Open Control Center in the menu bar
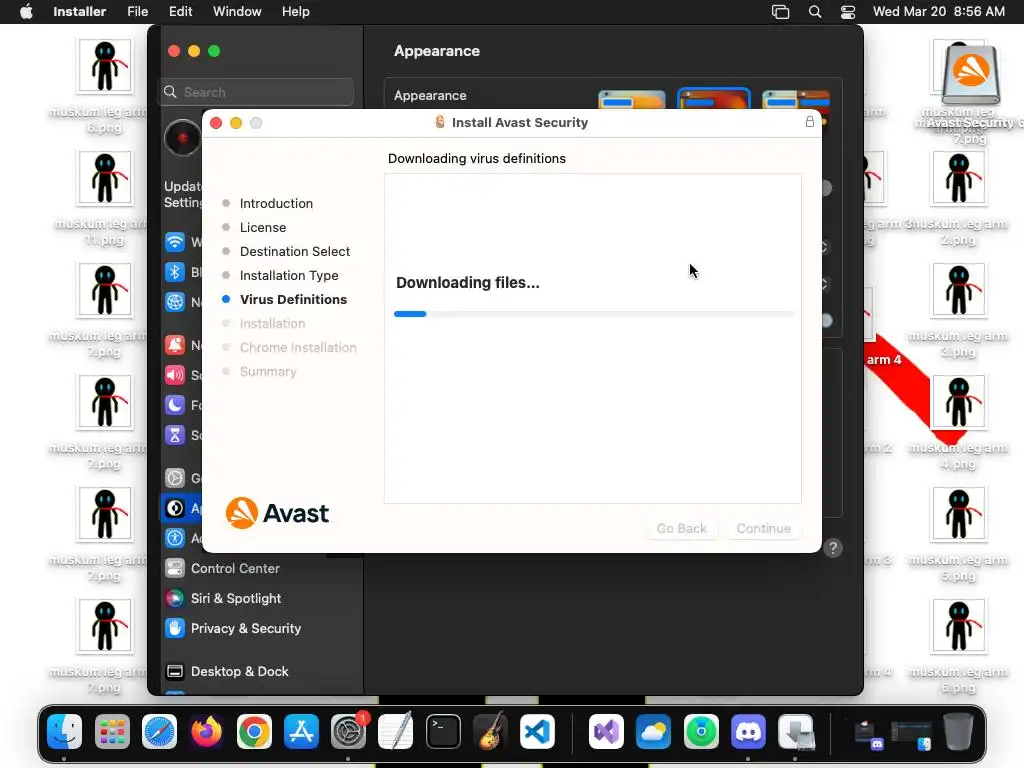The image size is (1024, 768). point(848,12)
